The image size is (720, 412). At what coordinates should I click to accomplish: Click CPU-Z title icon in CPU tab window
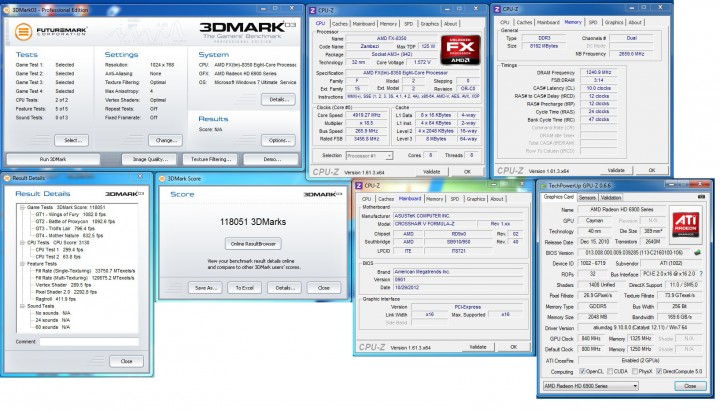(x=313, y=10)
